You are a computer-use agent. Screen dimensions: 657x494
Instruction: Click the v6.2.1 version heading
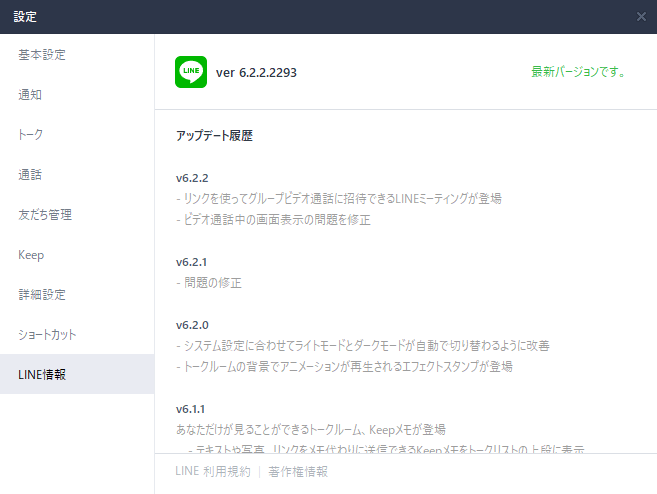point(191,262)
